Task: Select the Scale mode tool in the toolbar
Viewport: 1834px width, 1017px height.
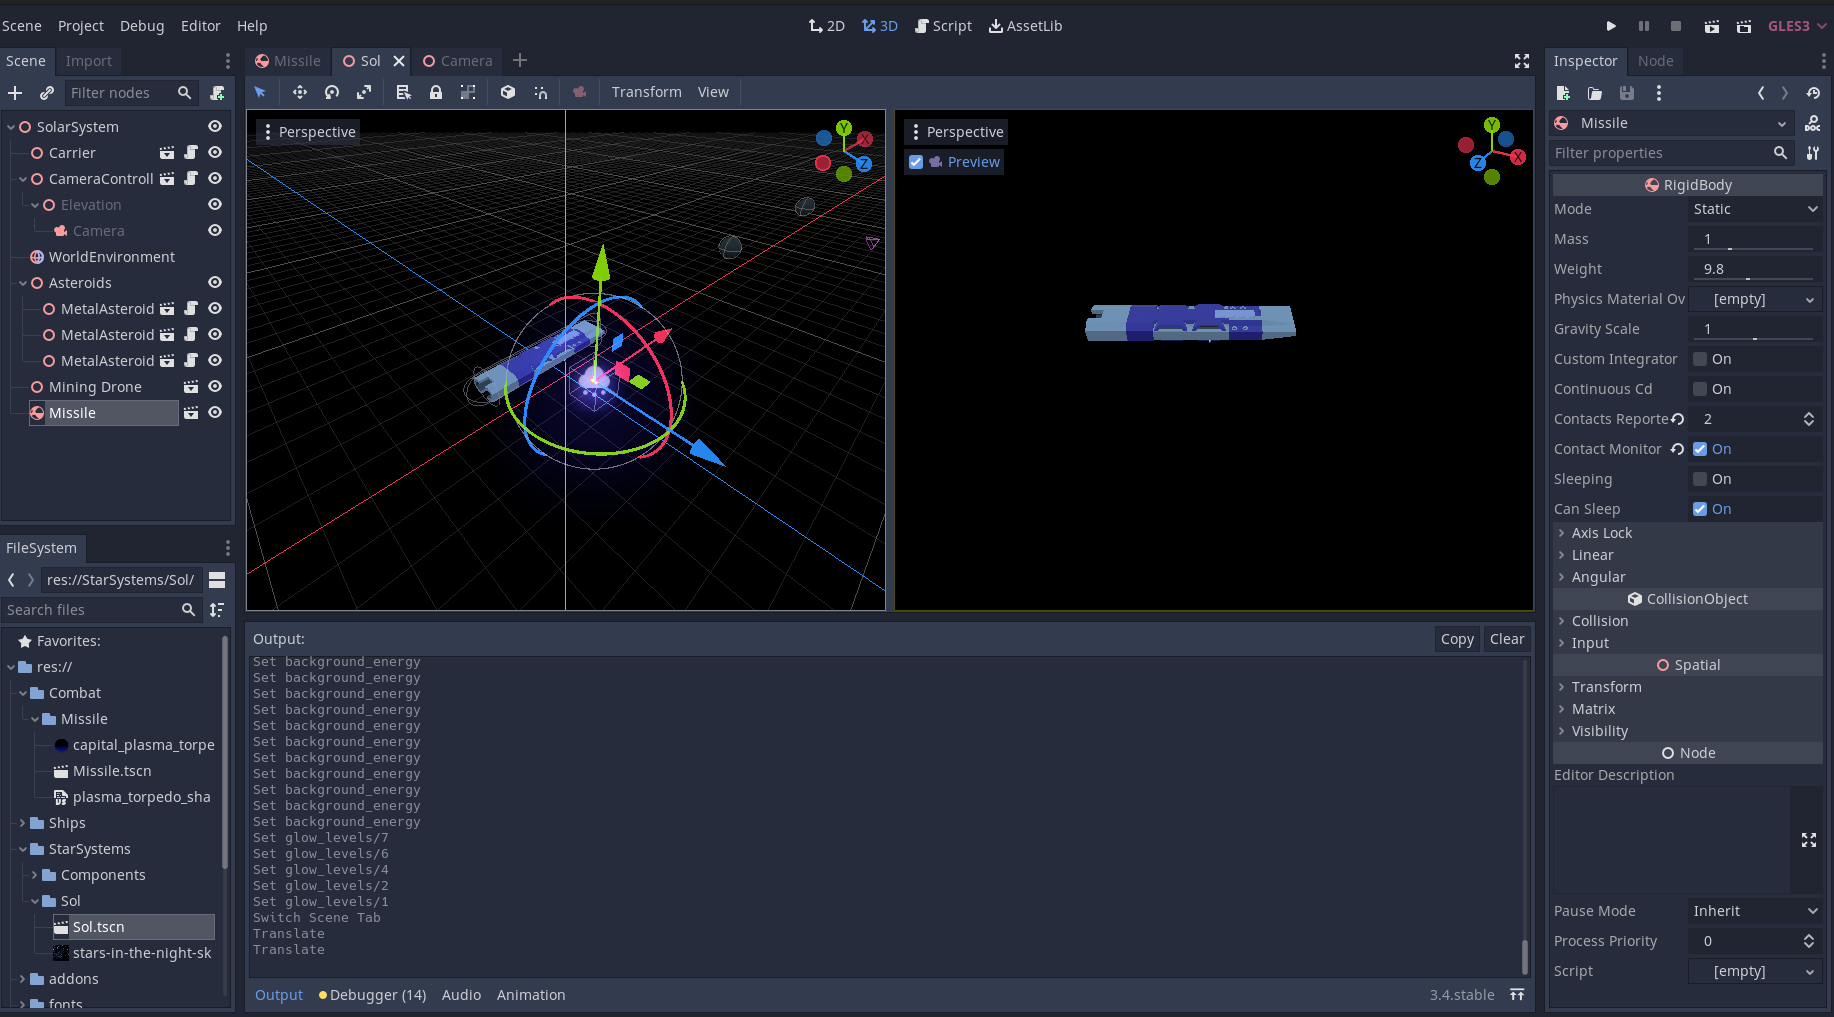Action: pos(364,92)
